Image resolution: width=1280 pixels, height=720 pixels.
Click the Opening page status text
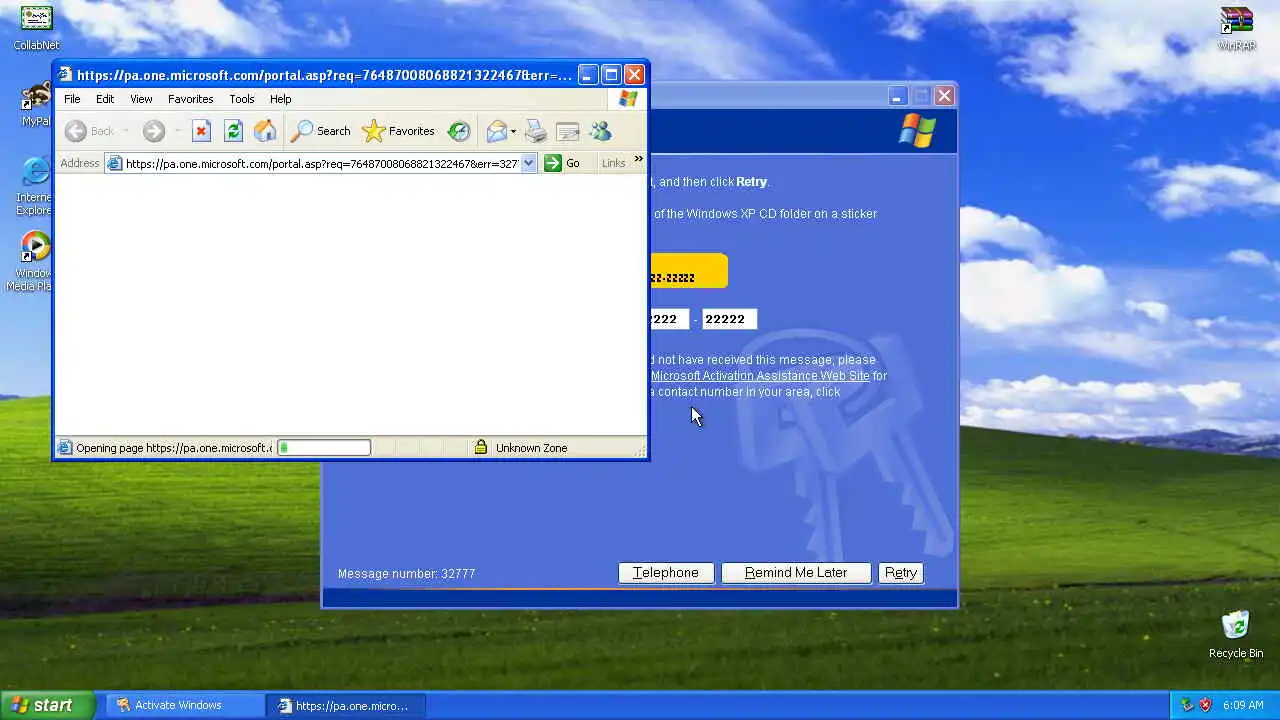173,448
